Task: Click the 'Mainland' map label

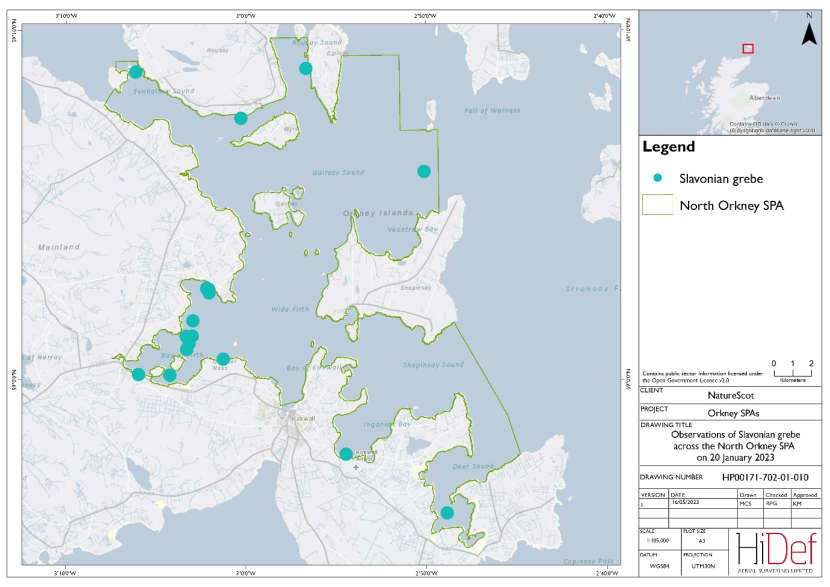Action: [59, 247]
